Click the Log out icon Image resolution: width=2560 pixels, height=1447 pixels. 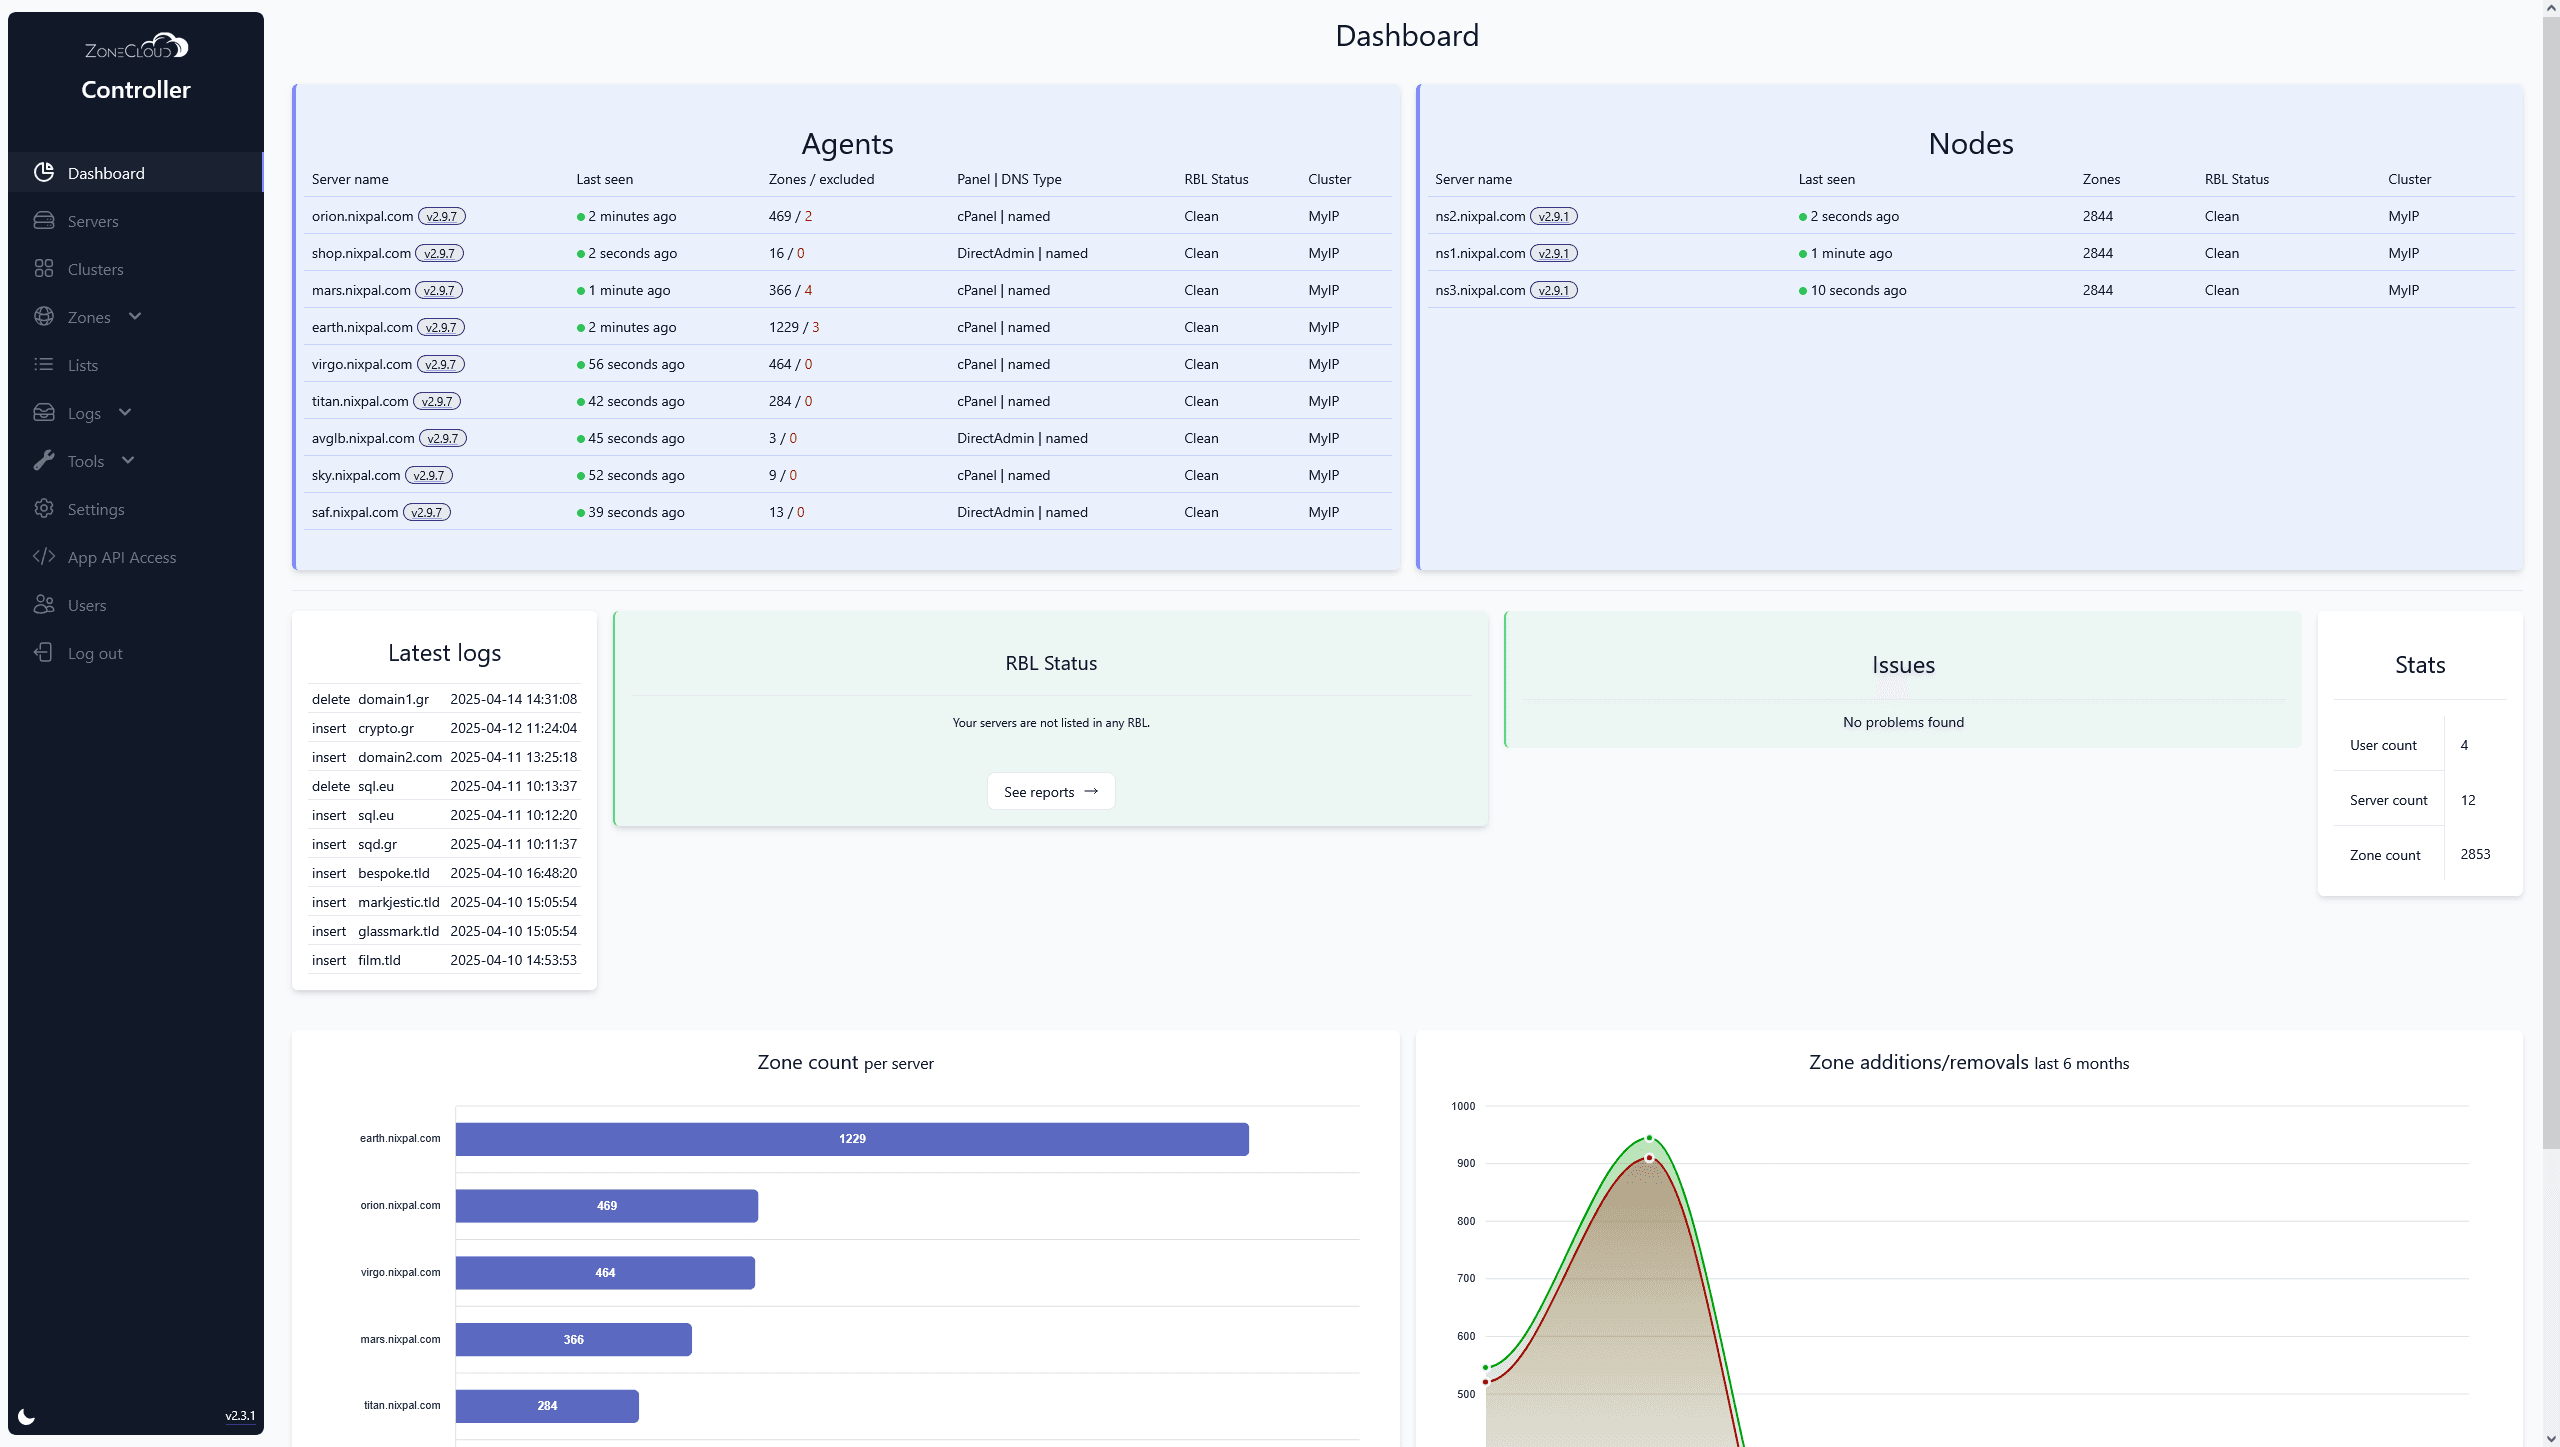pyautogui.click(x=44, y=652)
